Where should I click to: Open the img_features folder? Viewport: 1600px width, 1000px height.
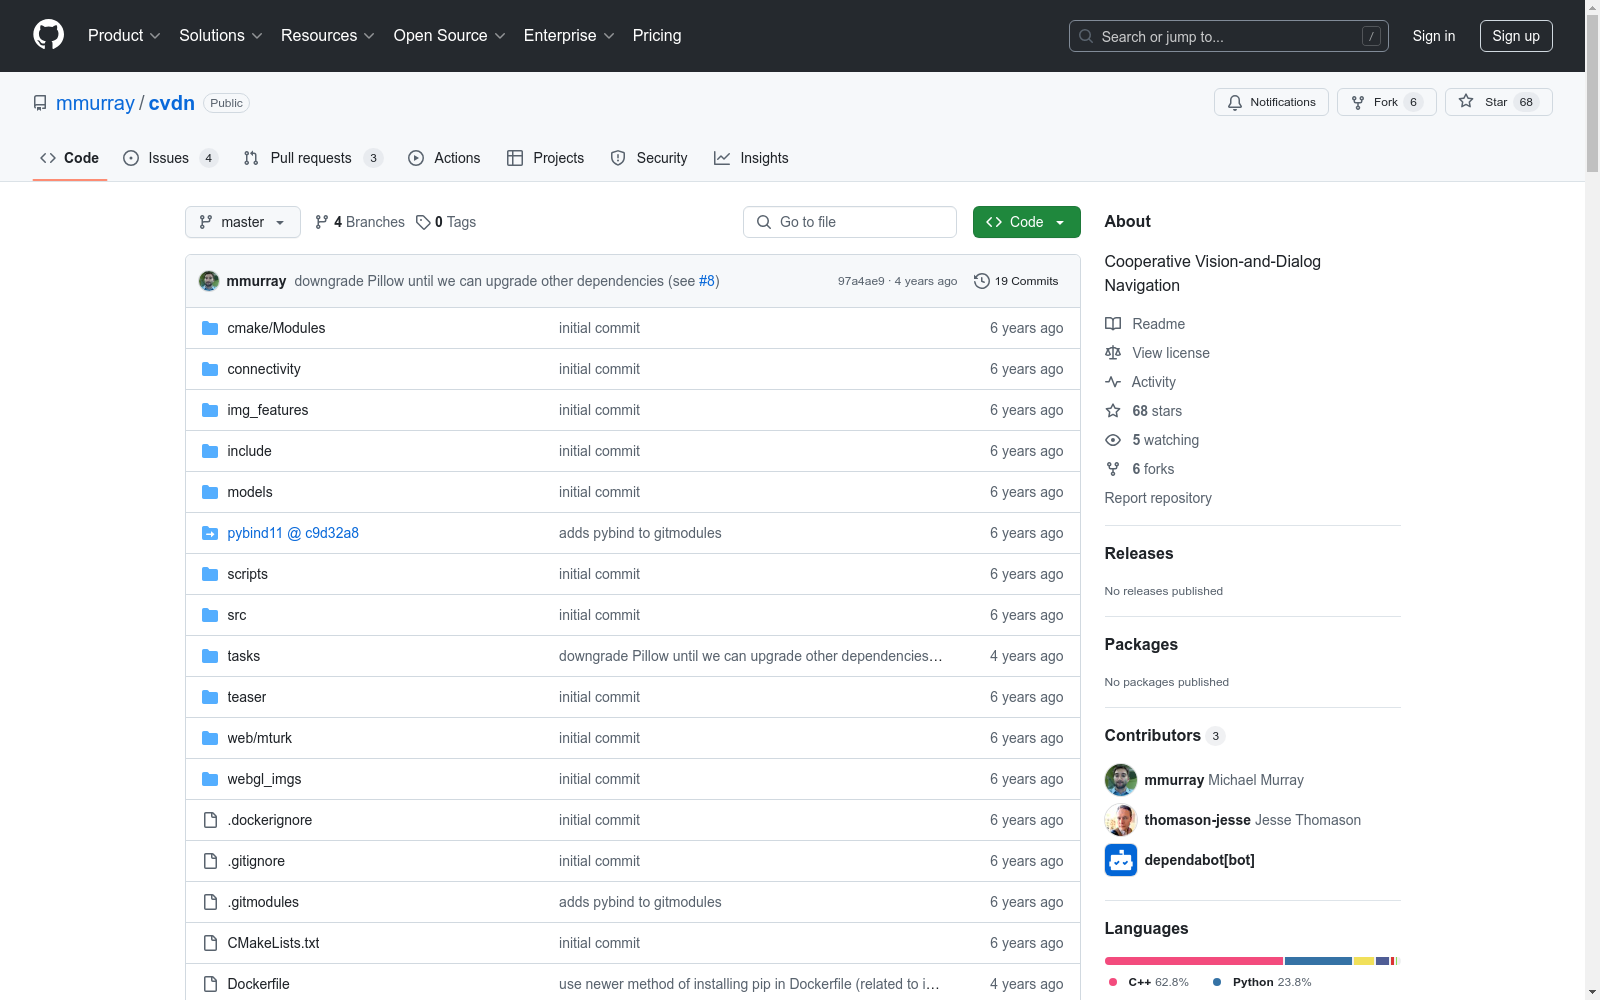coord(268,410)
